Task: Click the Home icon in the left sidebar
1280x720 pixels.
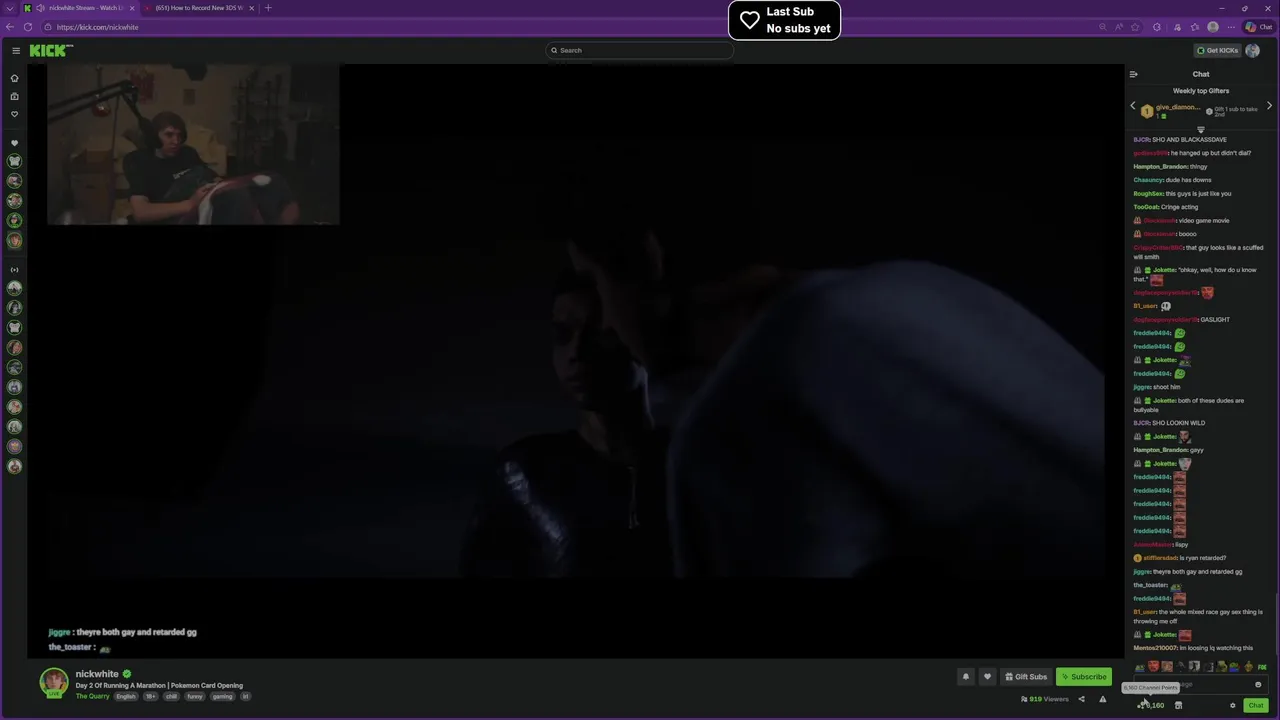Action: click(14, 78)
